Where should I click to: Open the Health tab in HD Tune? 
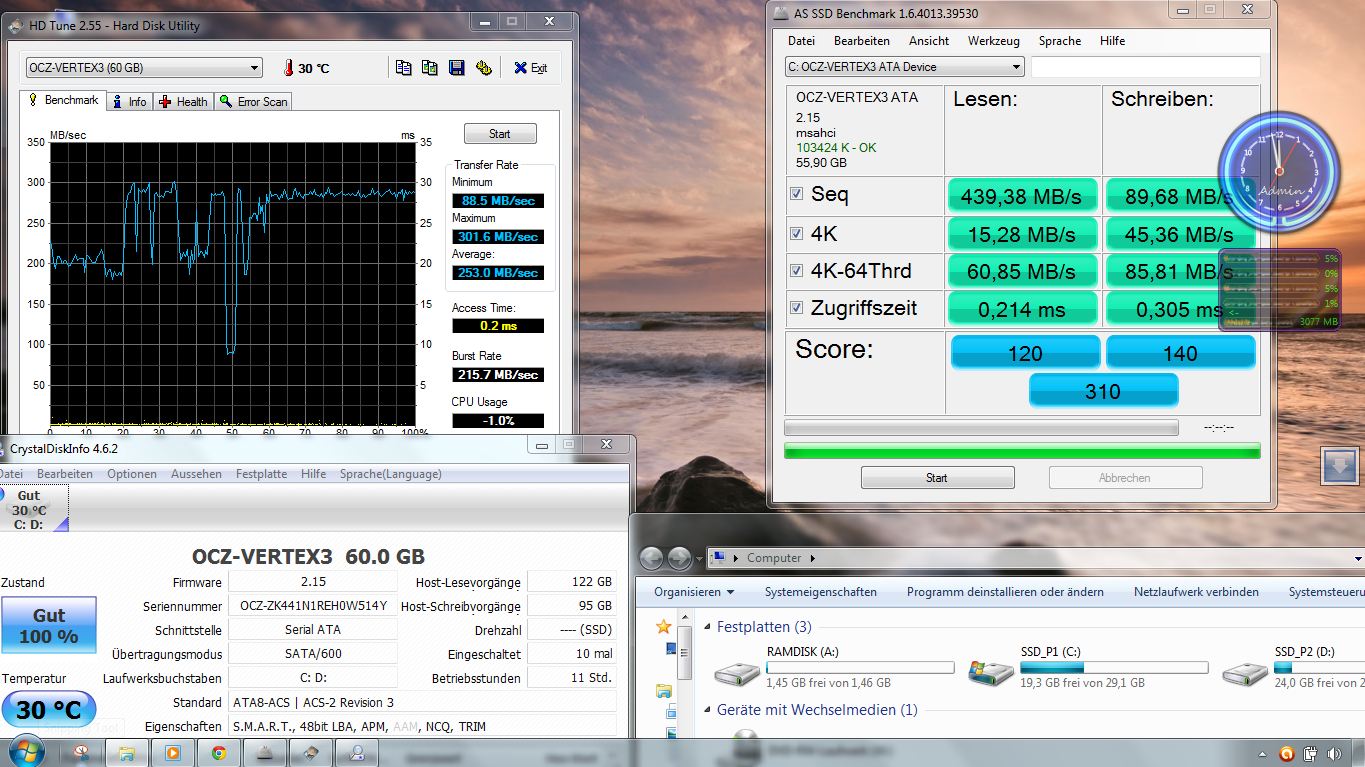pos(183,101)
